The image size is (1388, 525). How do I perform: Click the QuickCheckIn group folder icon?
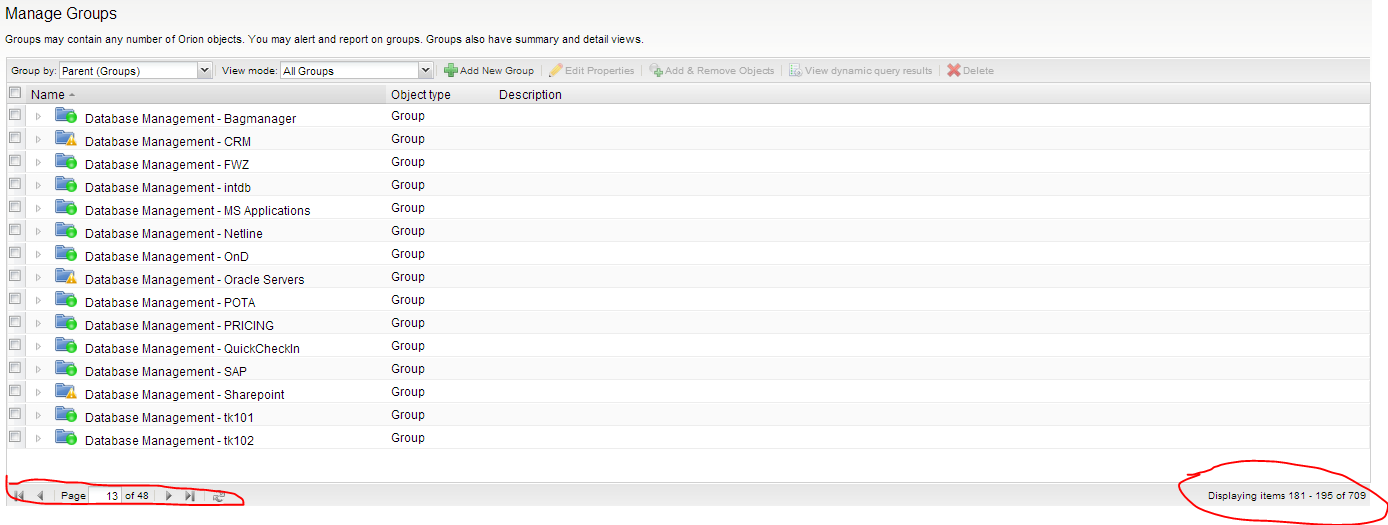(66, 346)
